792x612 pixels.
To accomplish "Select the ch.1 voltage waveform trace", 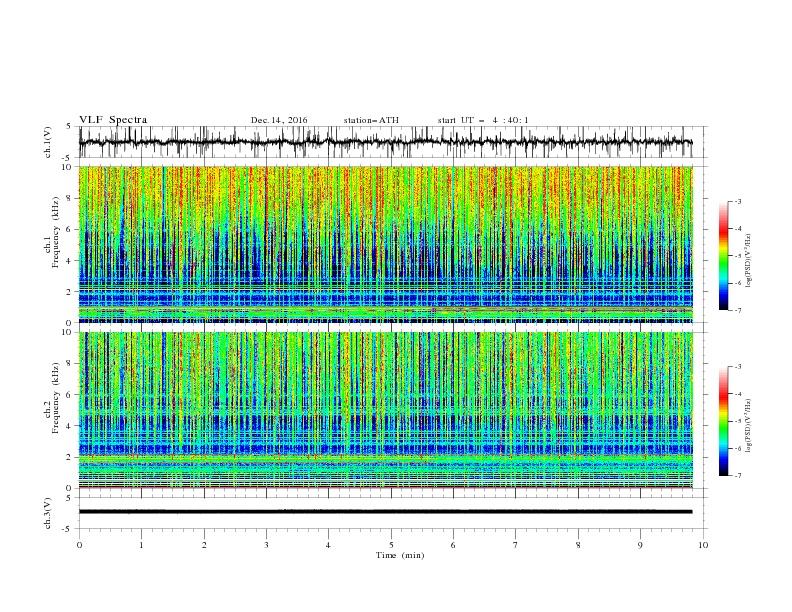I will point(386,142).
